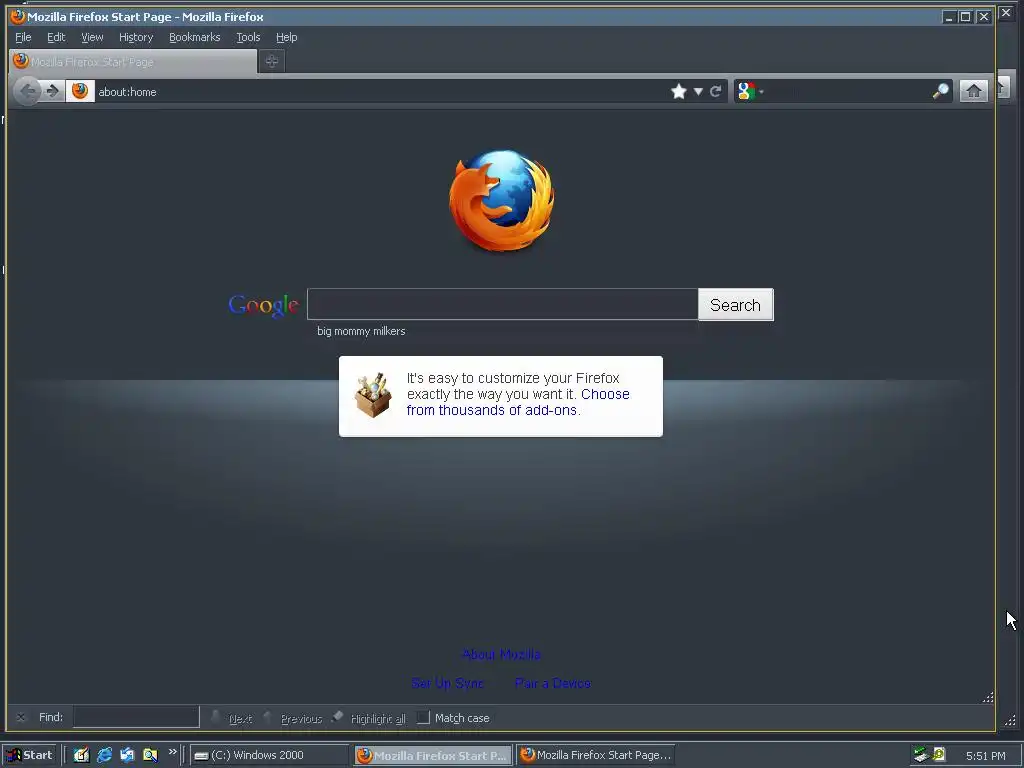
Task: Reload the page with the refresh icon
Action: pos(716,91)
